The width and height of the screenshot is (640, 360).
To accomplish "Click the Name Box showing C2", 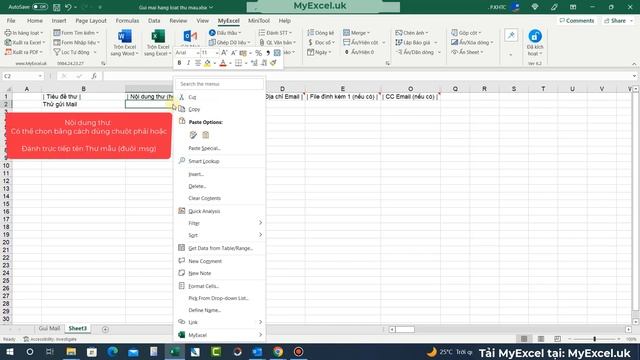I will pyautogui.click(x=22, y=76).
